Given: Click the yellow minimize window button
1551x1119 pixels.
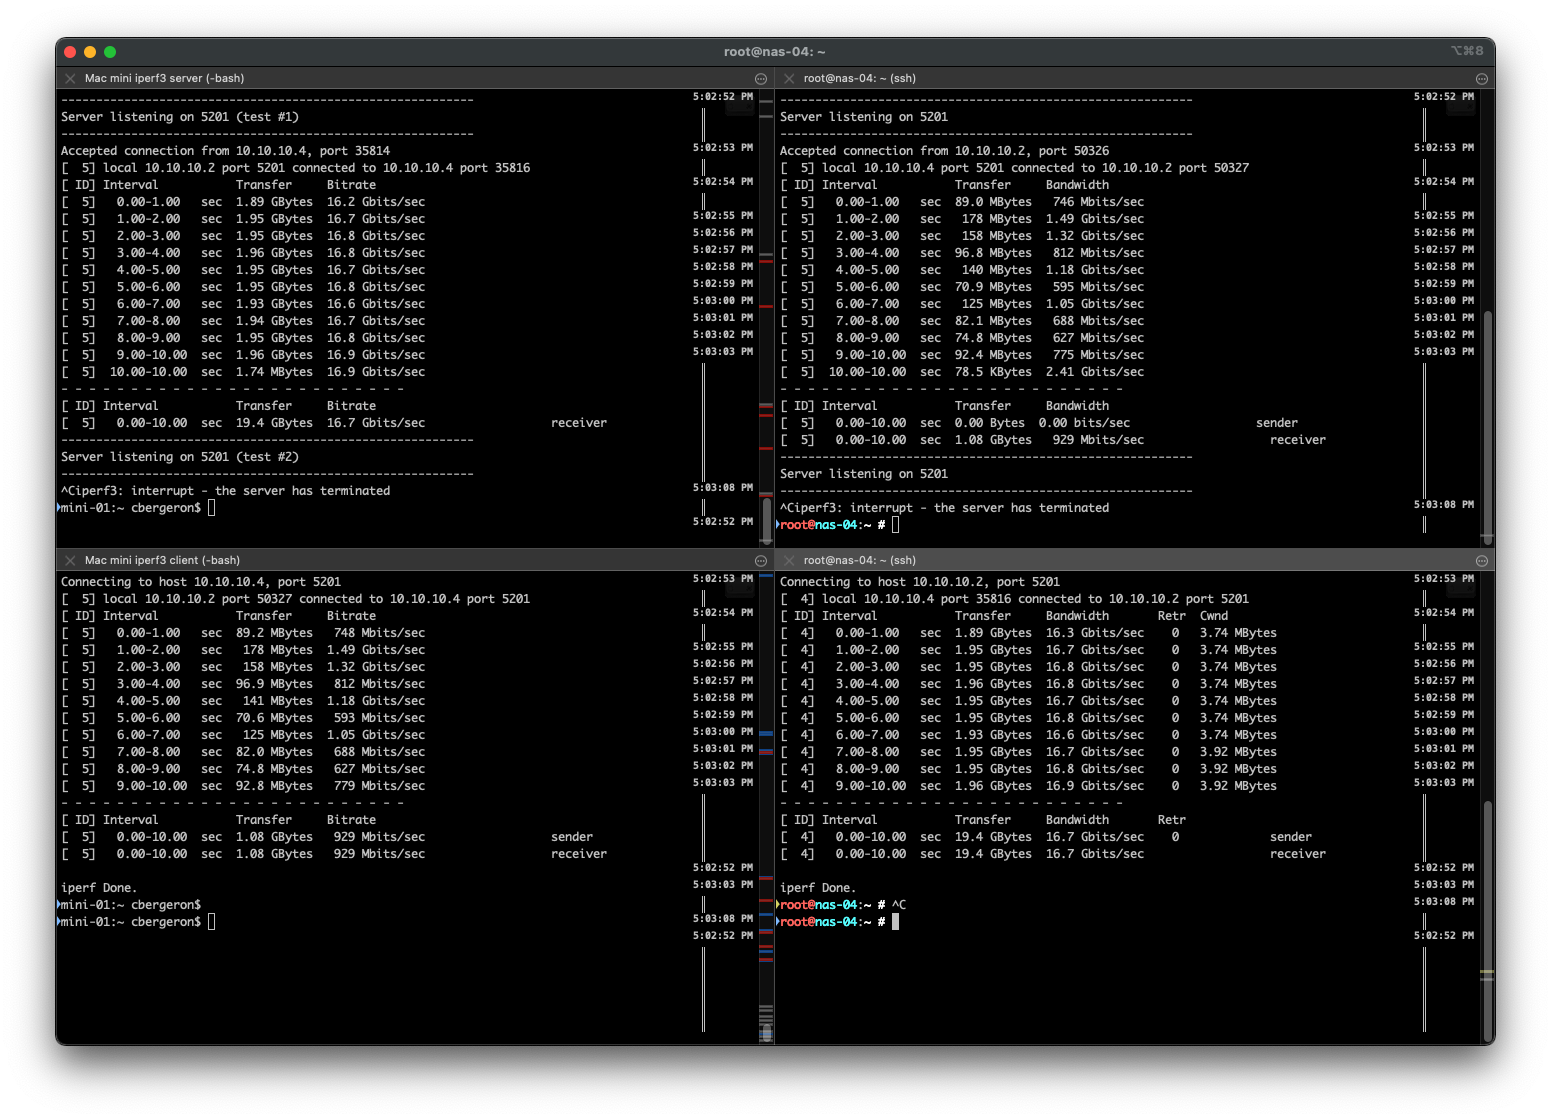Looking at the screenshot, I should click(90, 52).
